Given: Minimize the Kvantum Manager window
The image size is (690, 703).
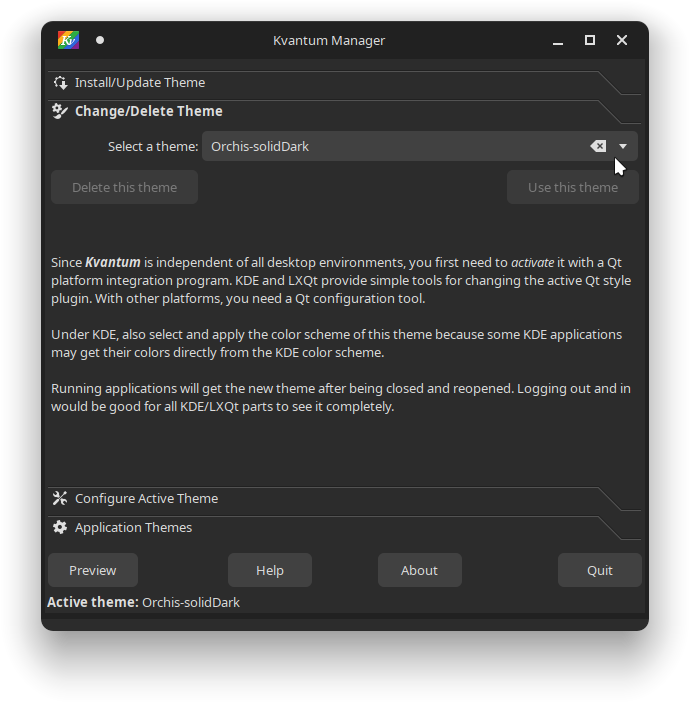Looking at the screenshot, I should [x=558, y=41].
